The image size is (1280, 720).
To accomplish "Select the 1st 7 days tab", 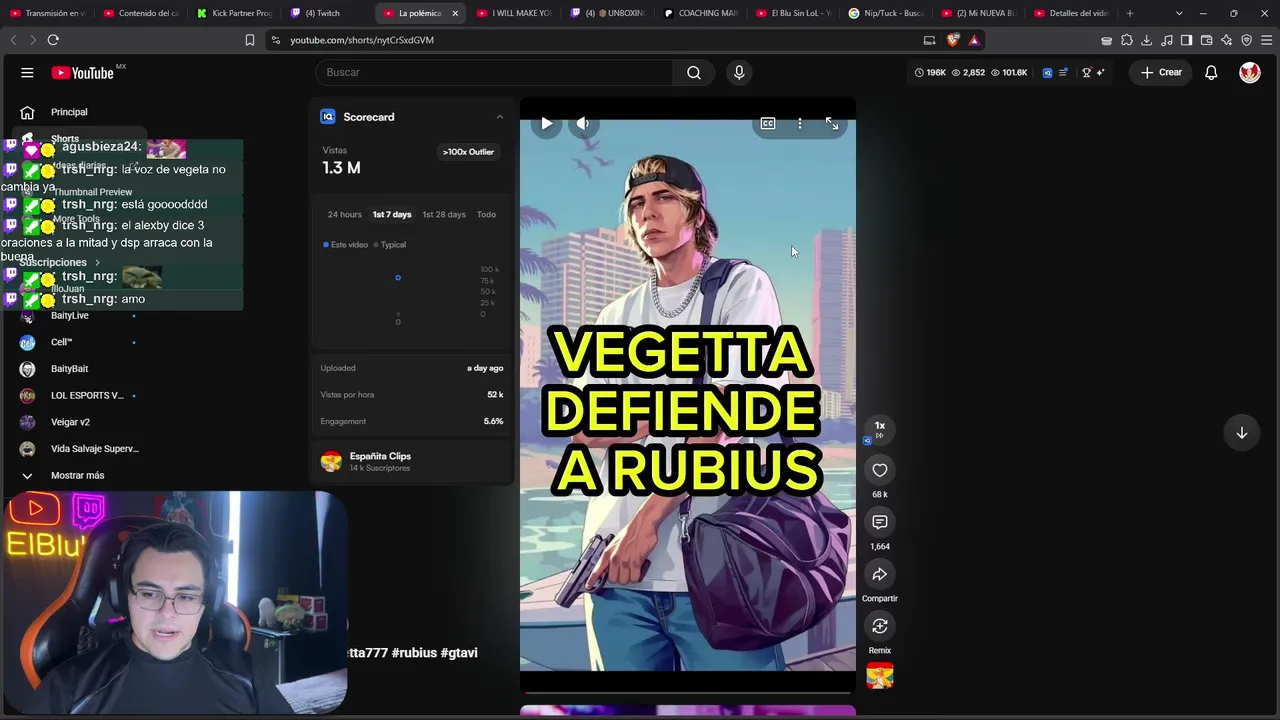I will tap(392, 214).
